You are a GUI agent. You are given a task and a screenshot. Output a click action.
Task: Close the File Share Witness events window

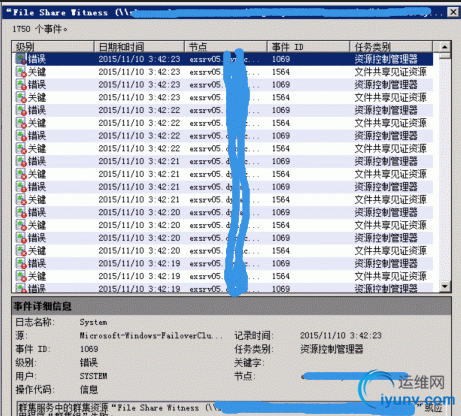[x=453, y=12]
